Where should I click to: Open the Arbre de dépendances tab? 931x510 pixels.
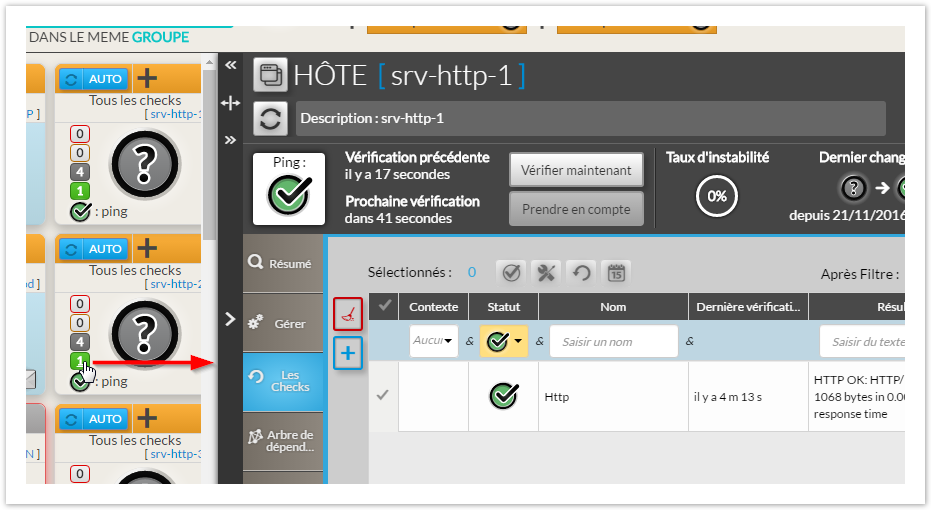(x=283, y=441)
